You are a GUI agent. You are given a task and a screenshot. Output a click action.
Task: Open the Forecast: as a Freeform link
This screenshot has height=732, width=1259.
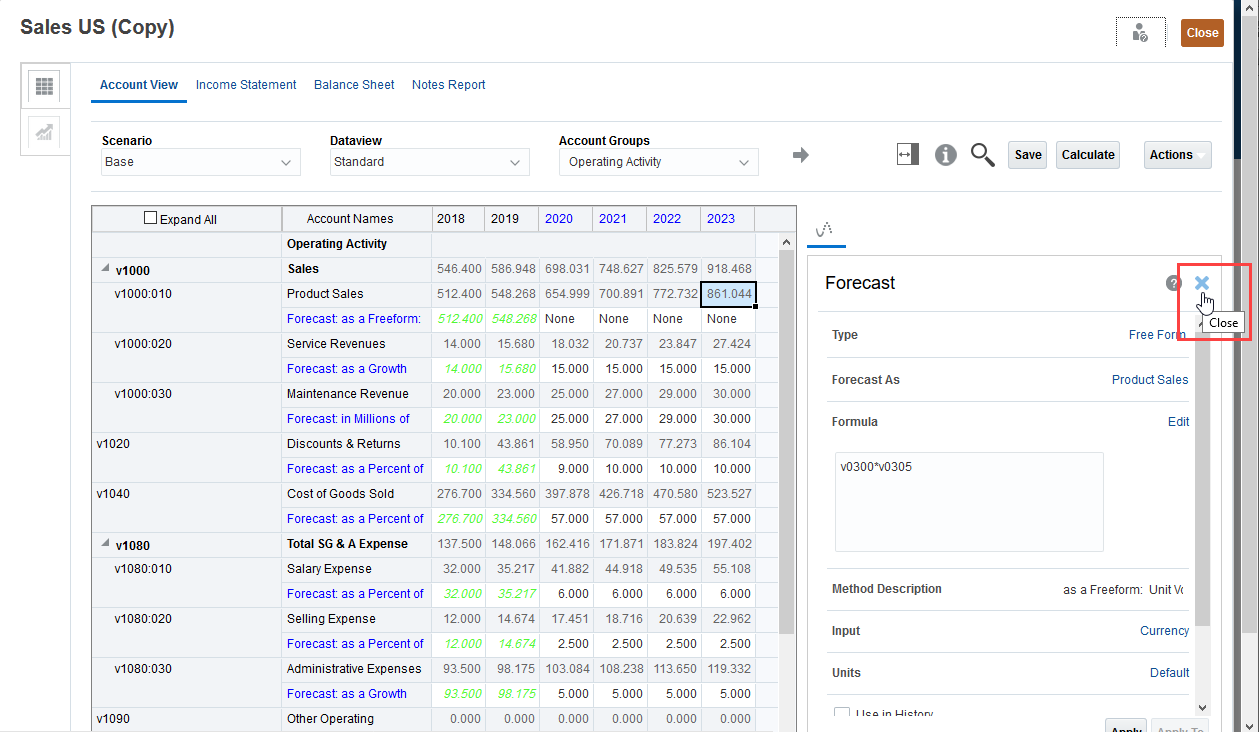point(353,319)
